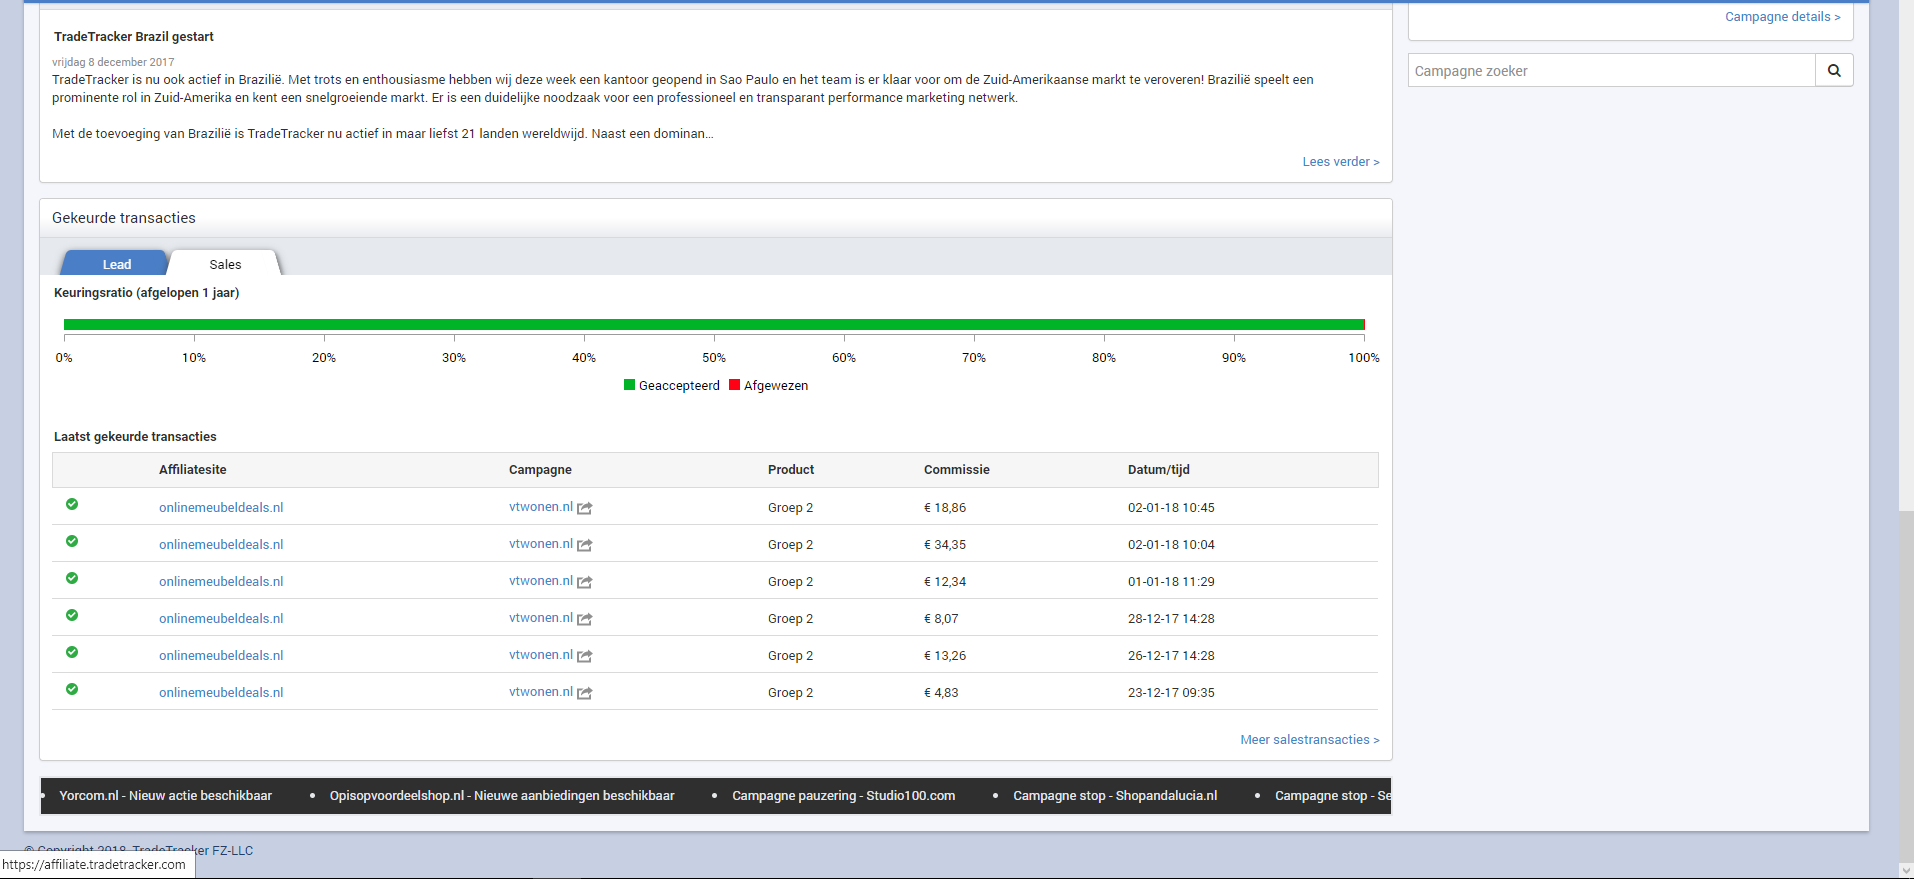Open external link icon for vtwonen.nl €12,34 row
This screenshot has height=879, width=1914.
tap(585, 582)
